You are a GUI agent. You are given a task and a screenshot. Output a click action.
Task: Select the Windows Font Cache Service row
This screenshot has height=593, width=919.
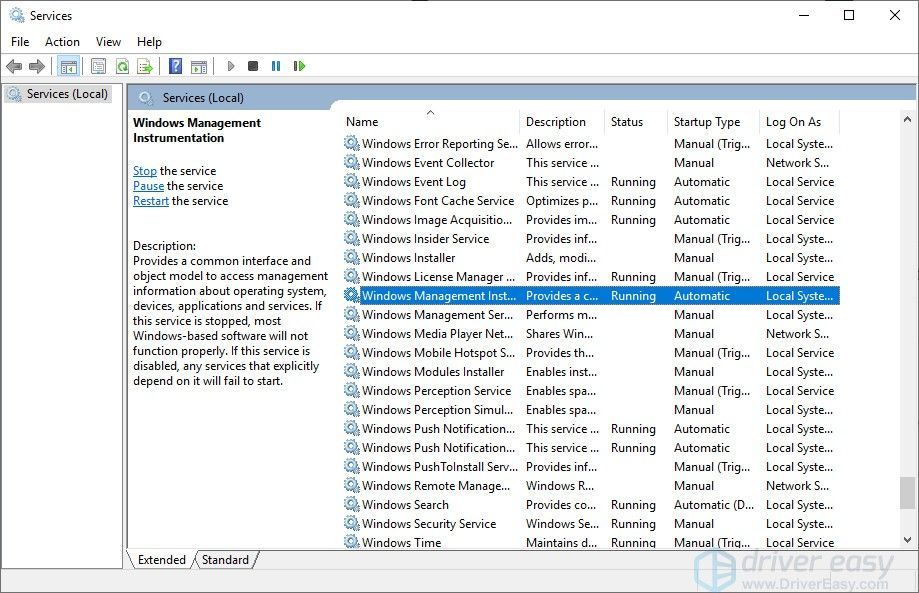591,200
